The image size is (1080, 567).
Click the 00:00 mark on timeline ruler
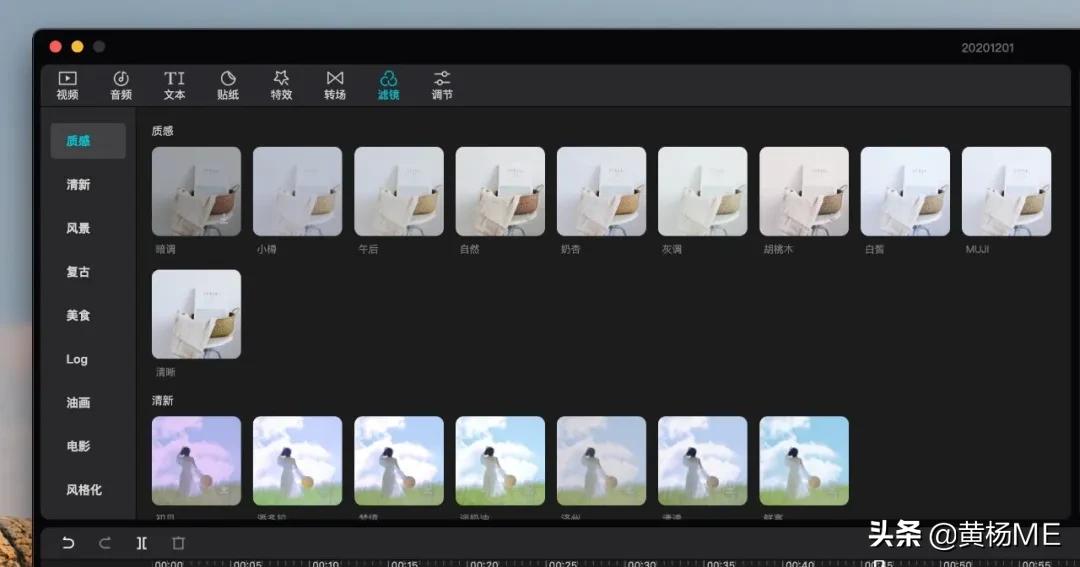(169, 563)
